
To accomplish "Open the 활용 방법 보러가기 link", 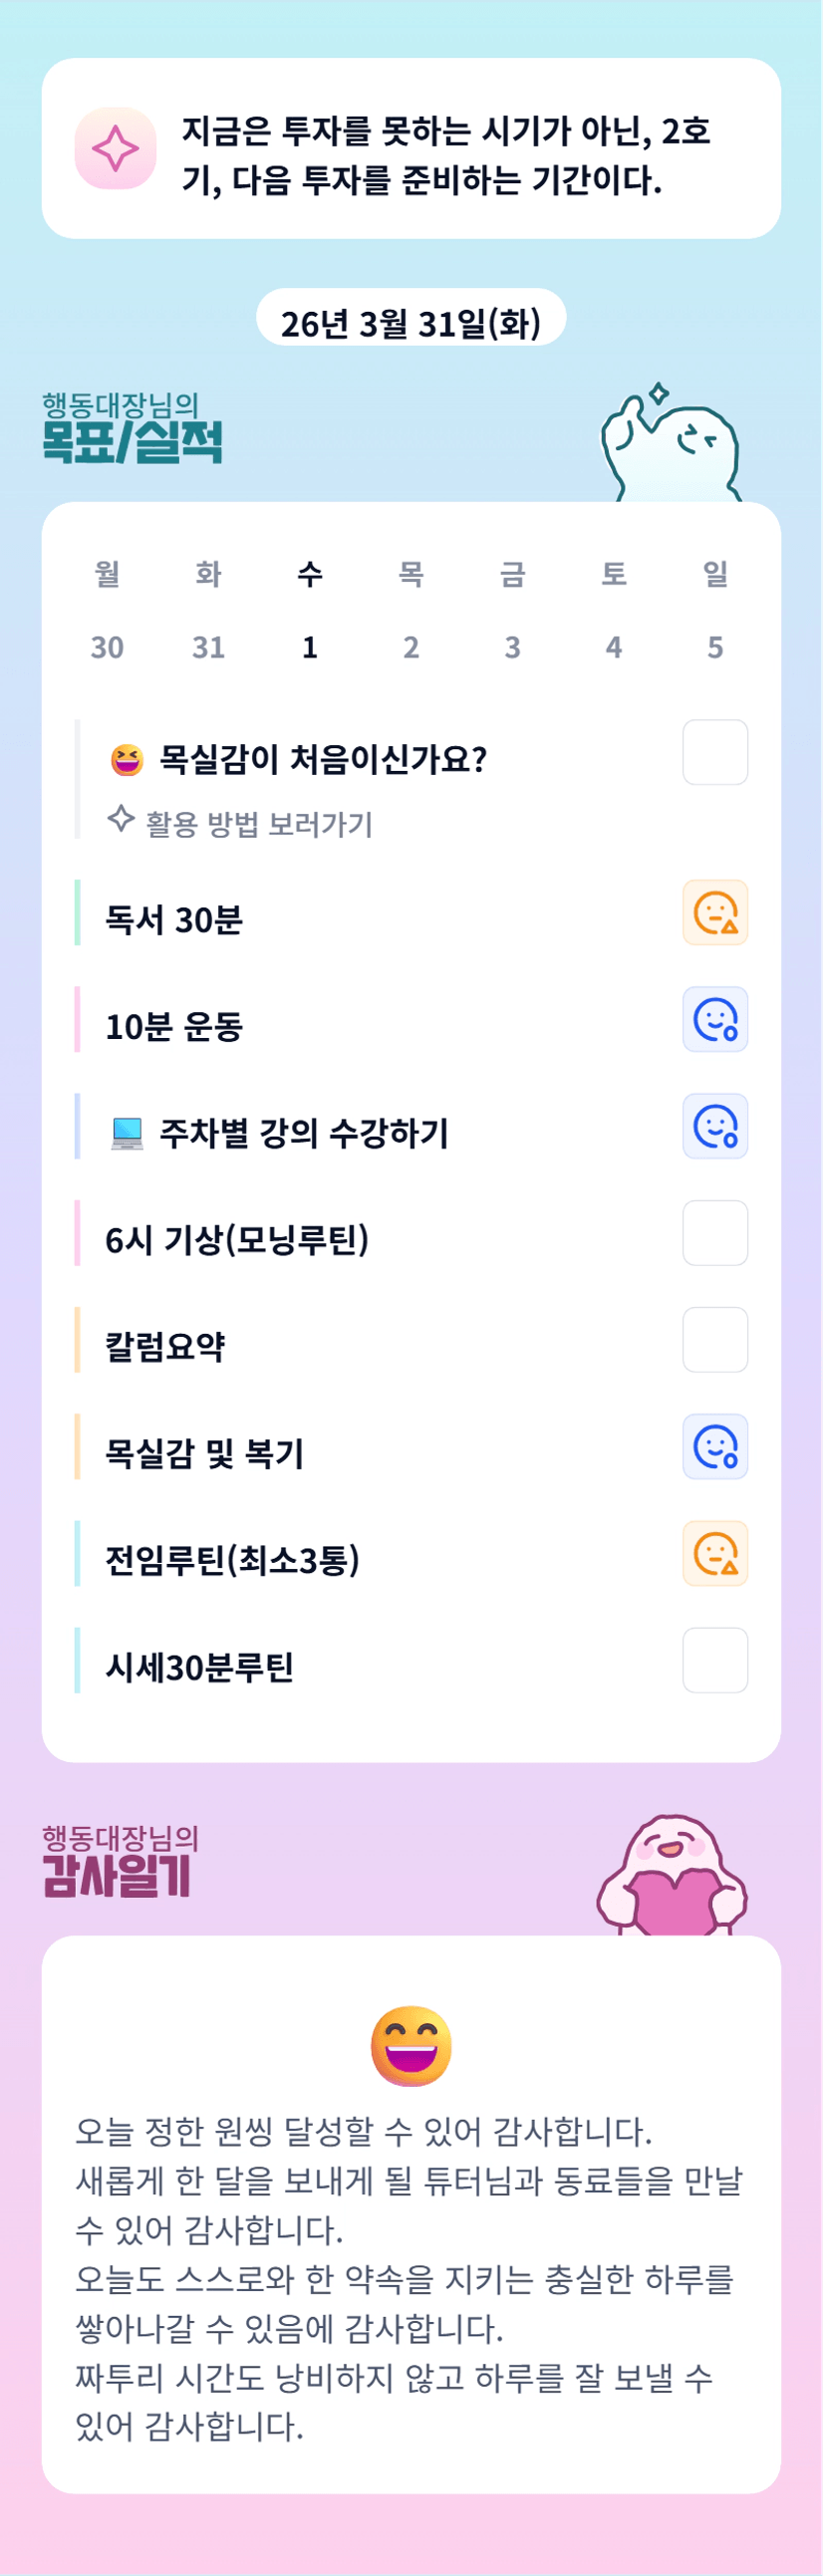I will pyautogui.click(x=258, y=824).
